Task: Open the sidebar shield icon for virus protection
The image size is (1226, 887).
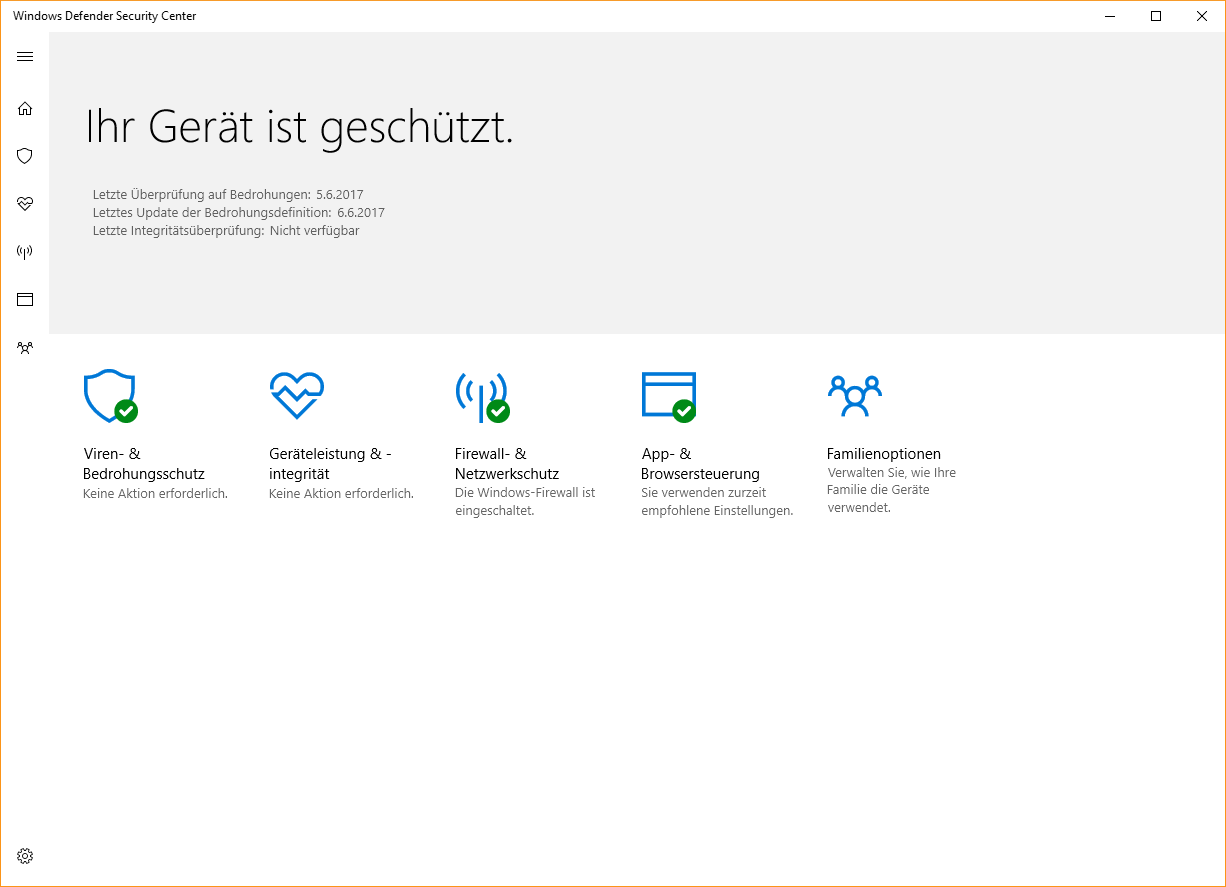Action: (x=25, y=156)
